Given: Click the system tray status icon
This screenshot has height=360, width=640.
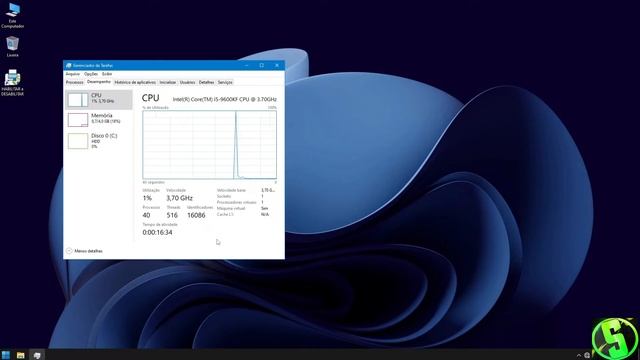Looking at the screenshot, I should pos(587,356).
